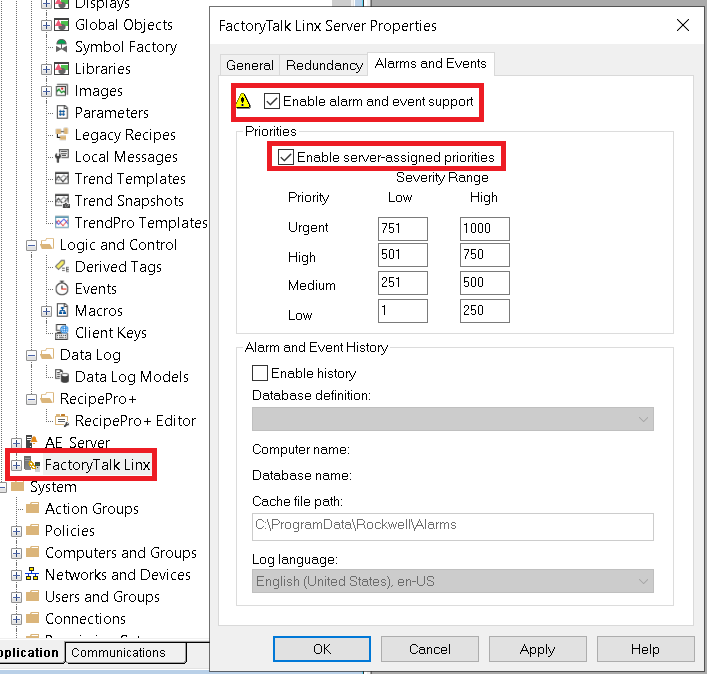The height and width of the screenshot is (674, 723).
Task: Open the Data Log Models icon
Action: click(62, 376)
